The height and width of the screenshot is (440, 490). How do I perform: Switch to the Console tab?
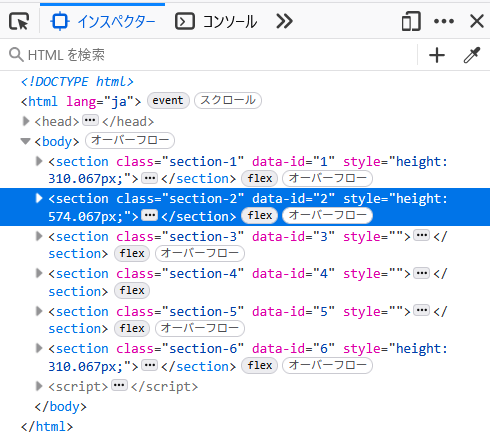(216, 22)
